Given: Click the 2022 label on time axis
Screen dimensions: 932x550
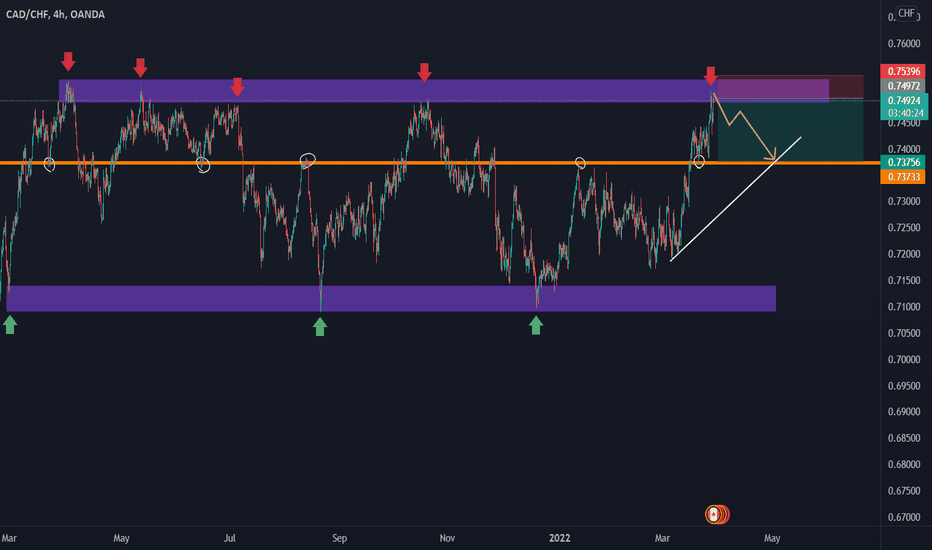Looking at the screenshot, I should click(559, 538).
